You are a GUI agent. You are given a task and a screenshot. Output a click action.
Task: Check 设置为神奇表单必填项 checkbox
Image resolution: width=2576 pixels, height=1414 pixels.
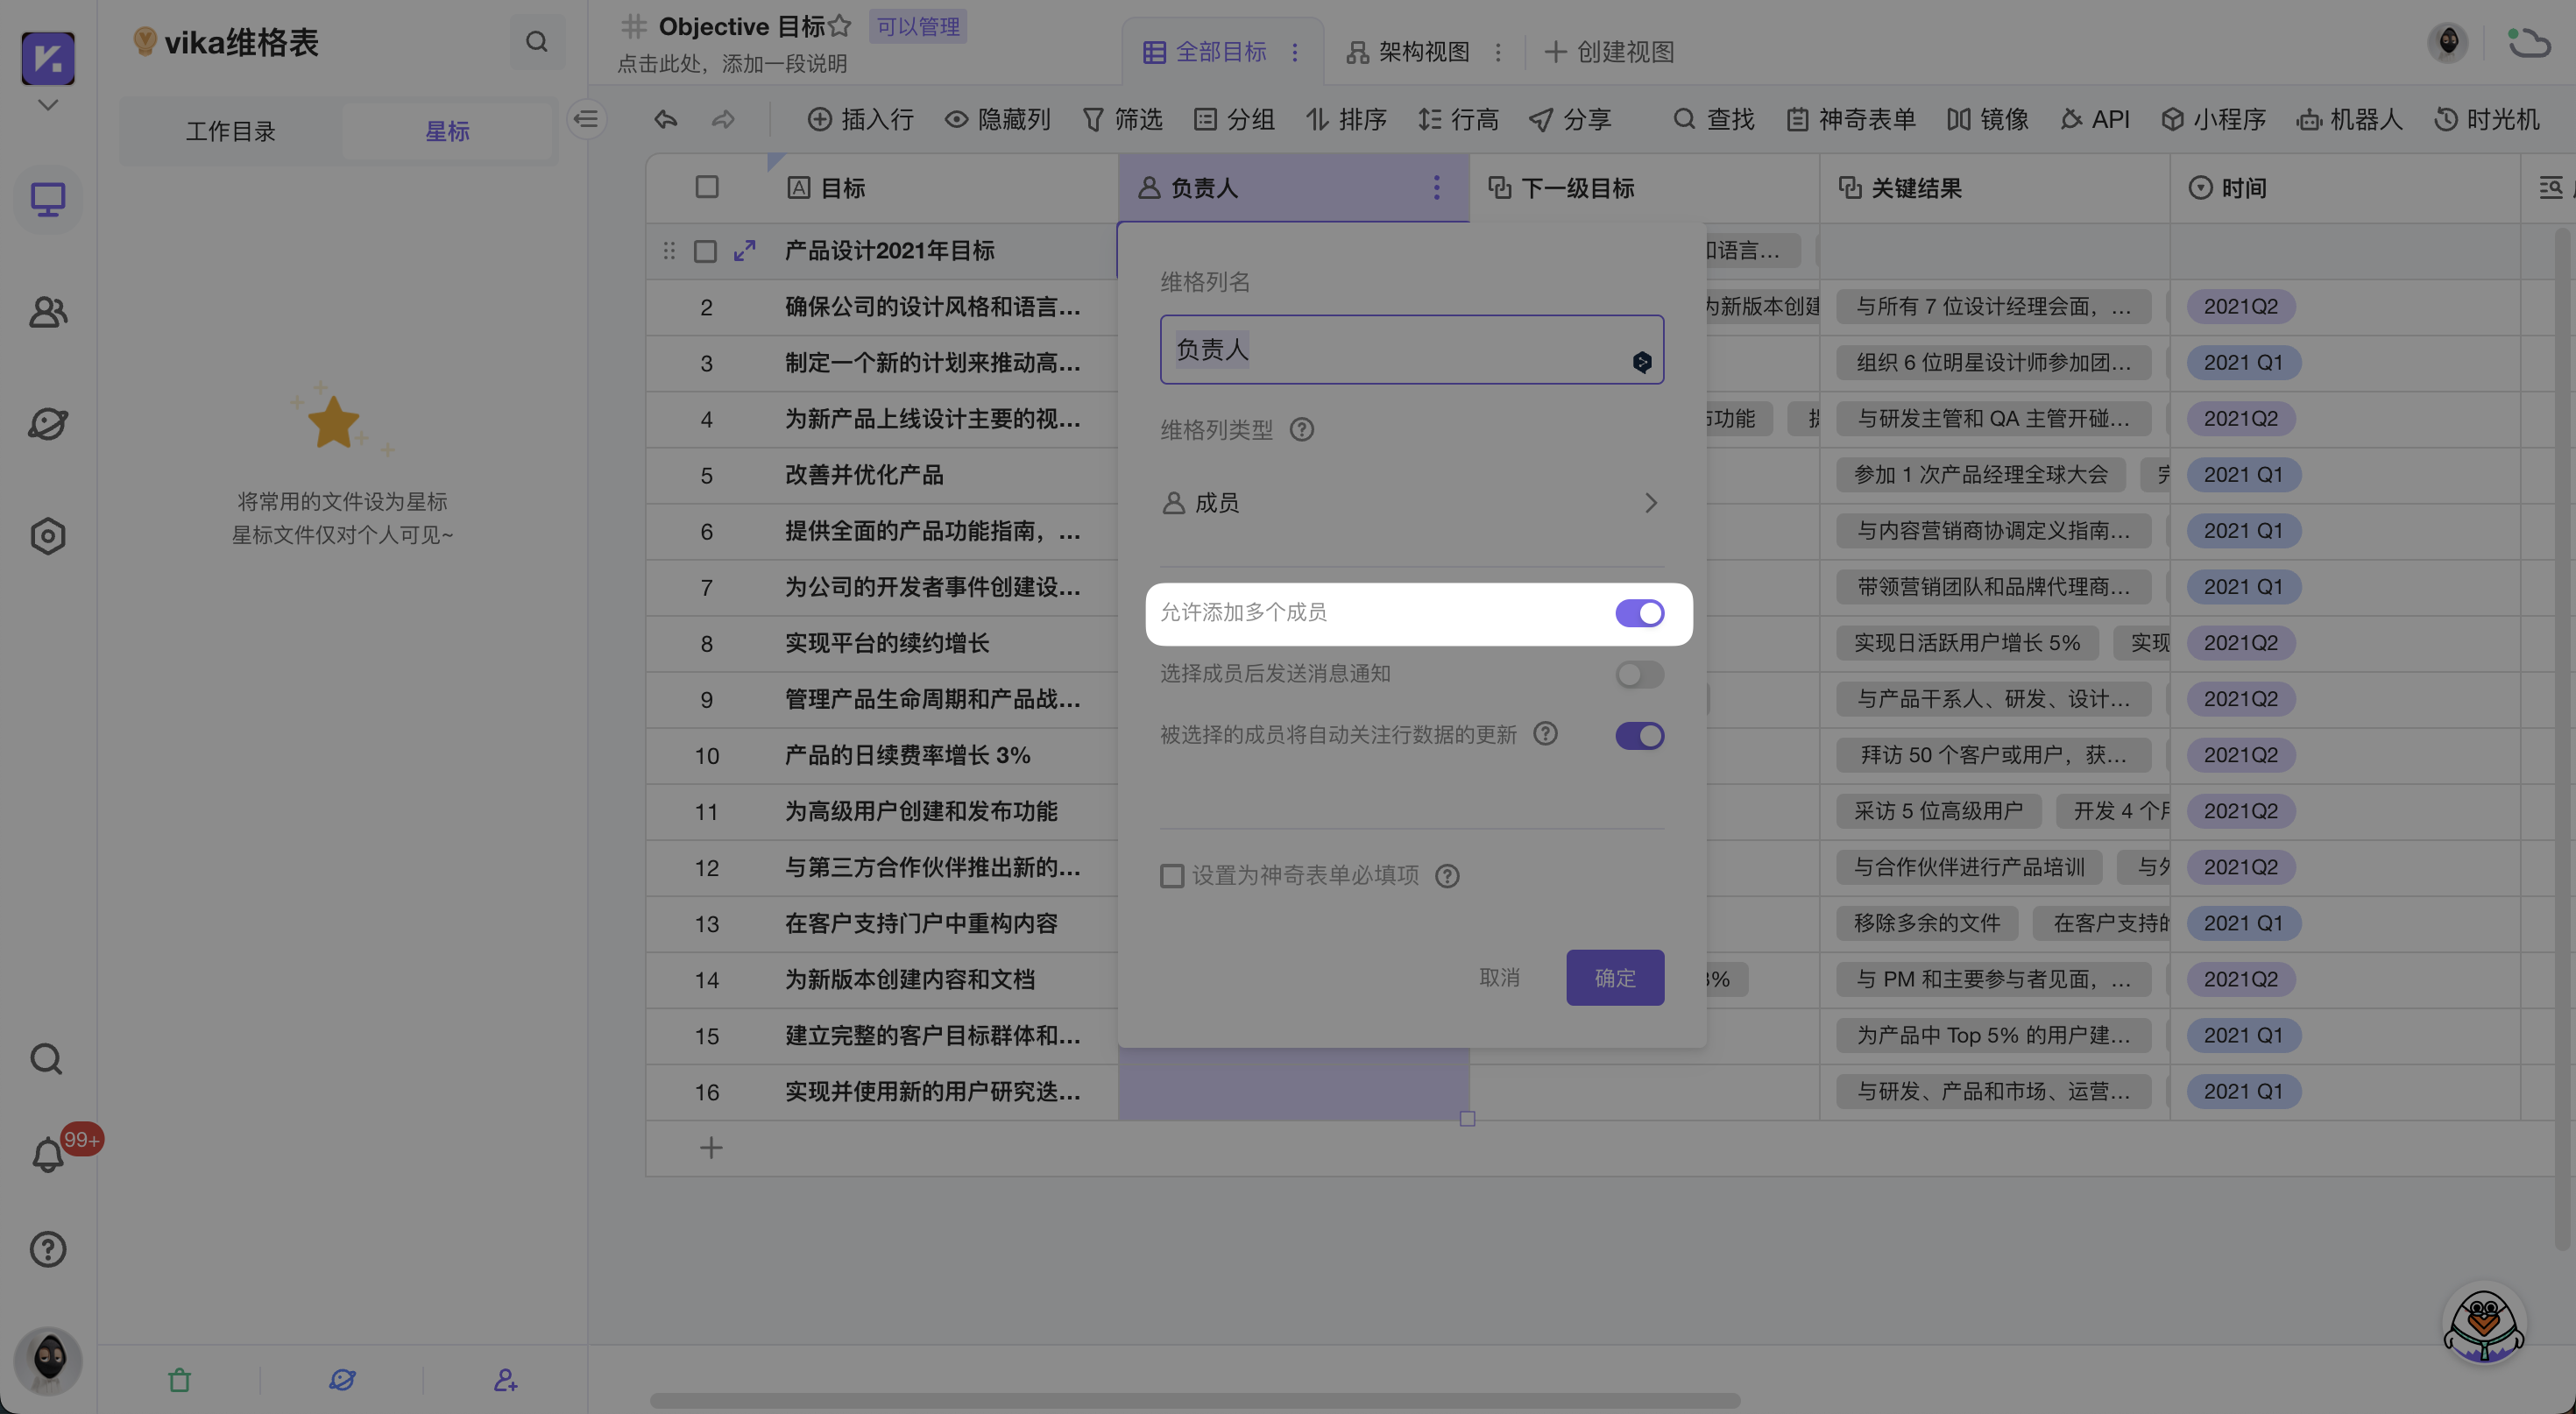click(1172, 876)
